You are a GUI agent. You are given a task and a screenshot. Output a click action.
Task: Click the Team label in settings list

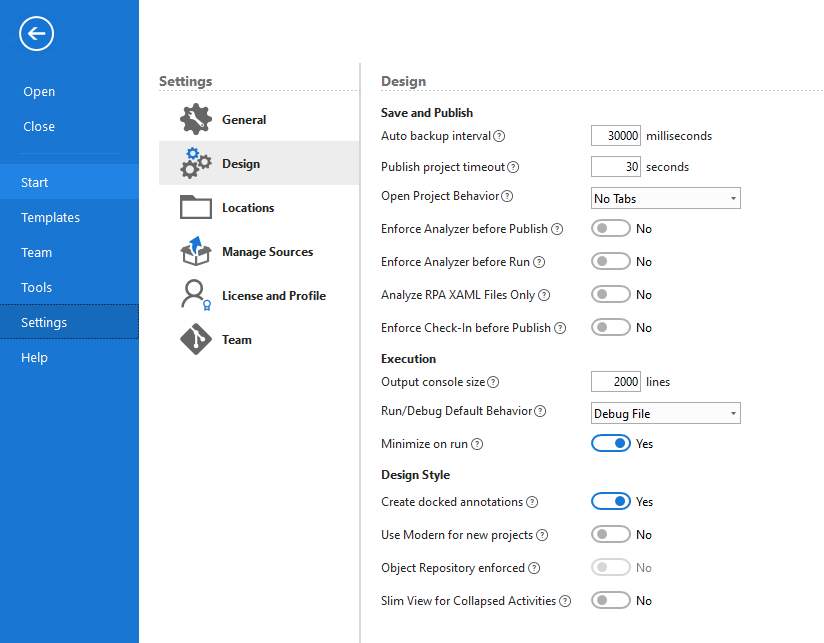[236, 340]
